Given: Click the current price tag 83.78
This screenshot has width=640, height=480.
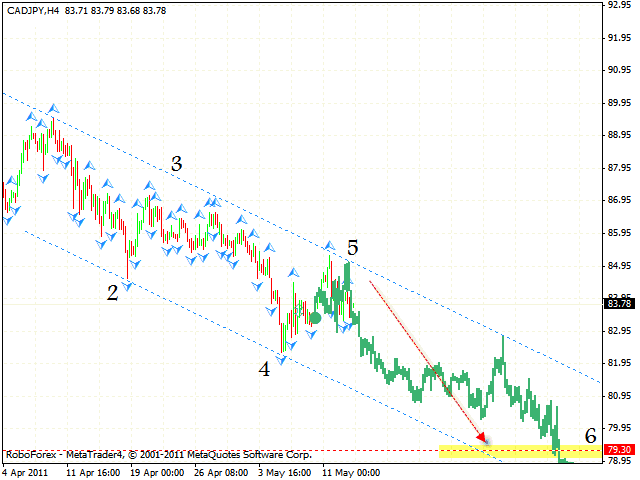Looking at the screenshot, I should pos(619,304).
